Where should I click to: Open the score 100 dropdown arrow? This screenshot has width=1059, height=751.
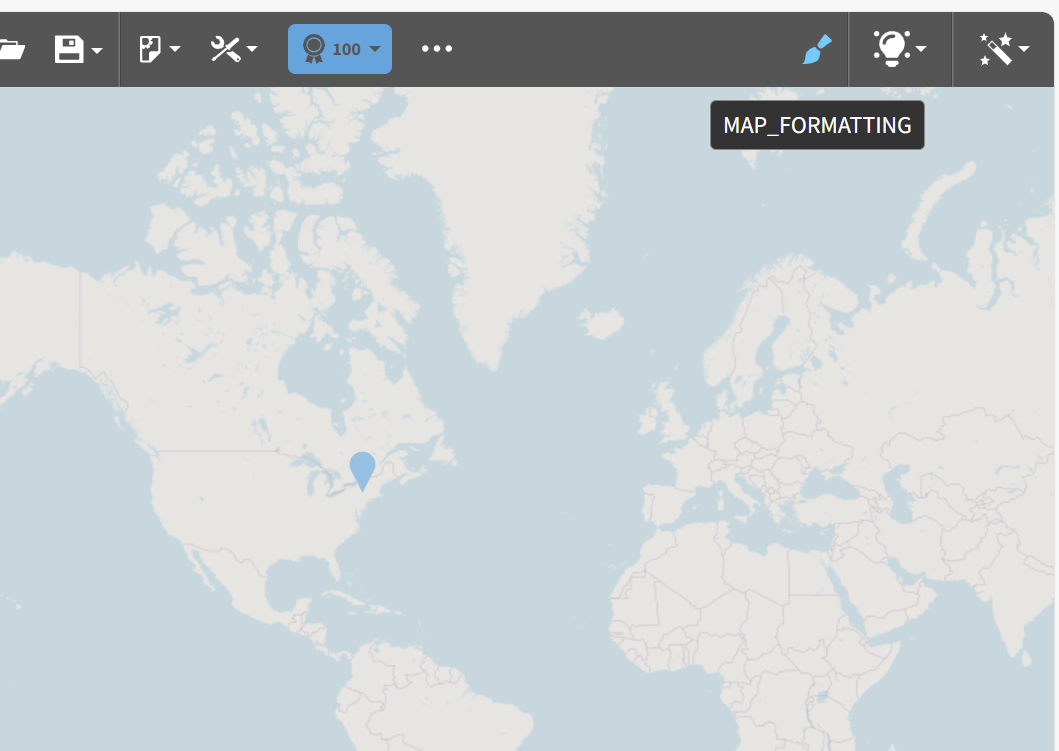point(375,47)
